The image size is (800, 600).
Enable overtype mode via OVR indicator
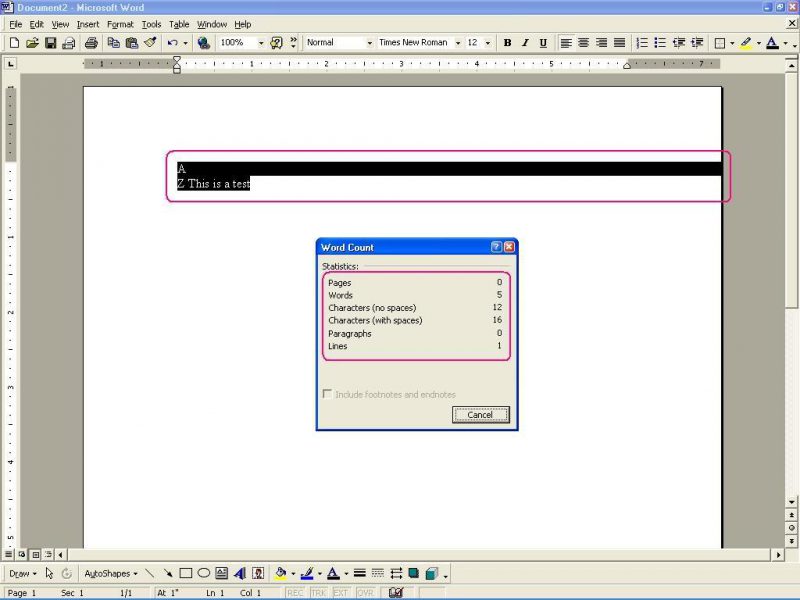tap(368, 592)
